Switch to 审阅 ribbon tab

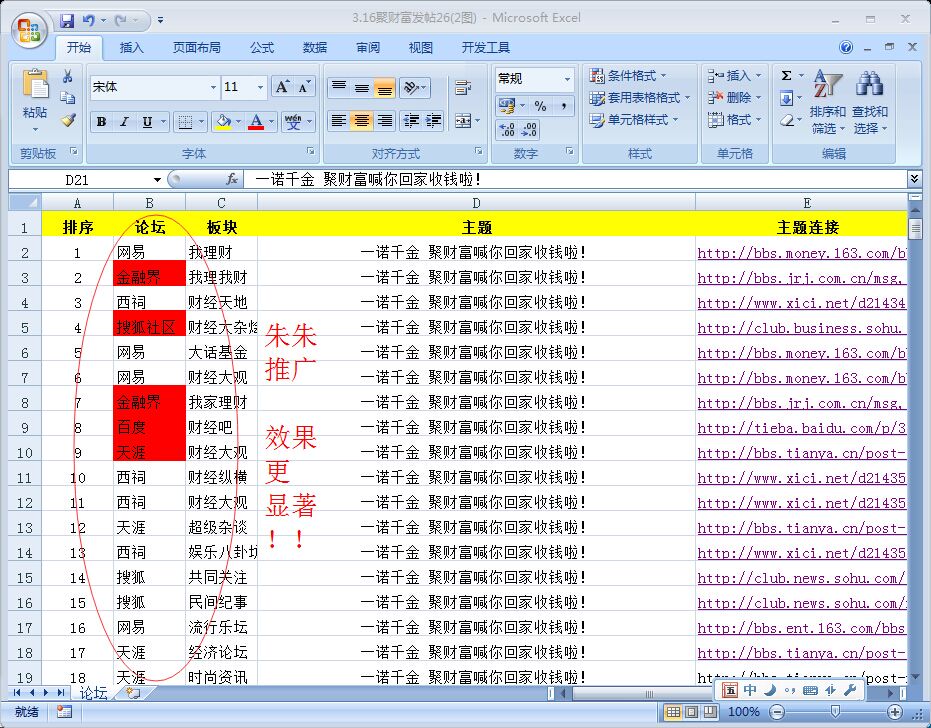pyautogui.click(x=368, y=48)
